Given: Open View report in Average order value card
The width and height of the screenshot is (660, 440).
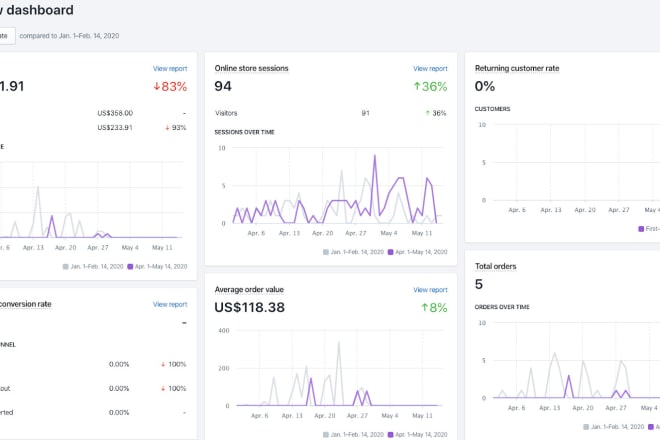Looking at the screenshot, I should pyautogui.click(x=430, y=290).
